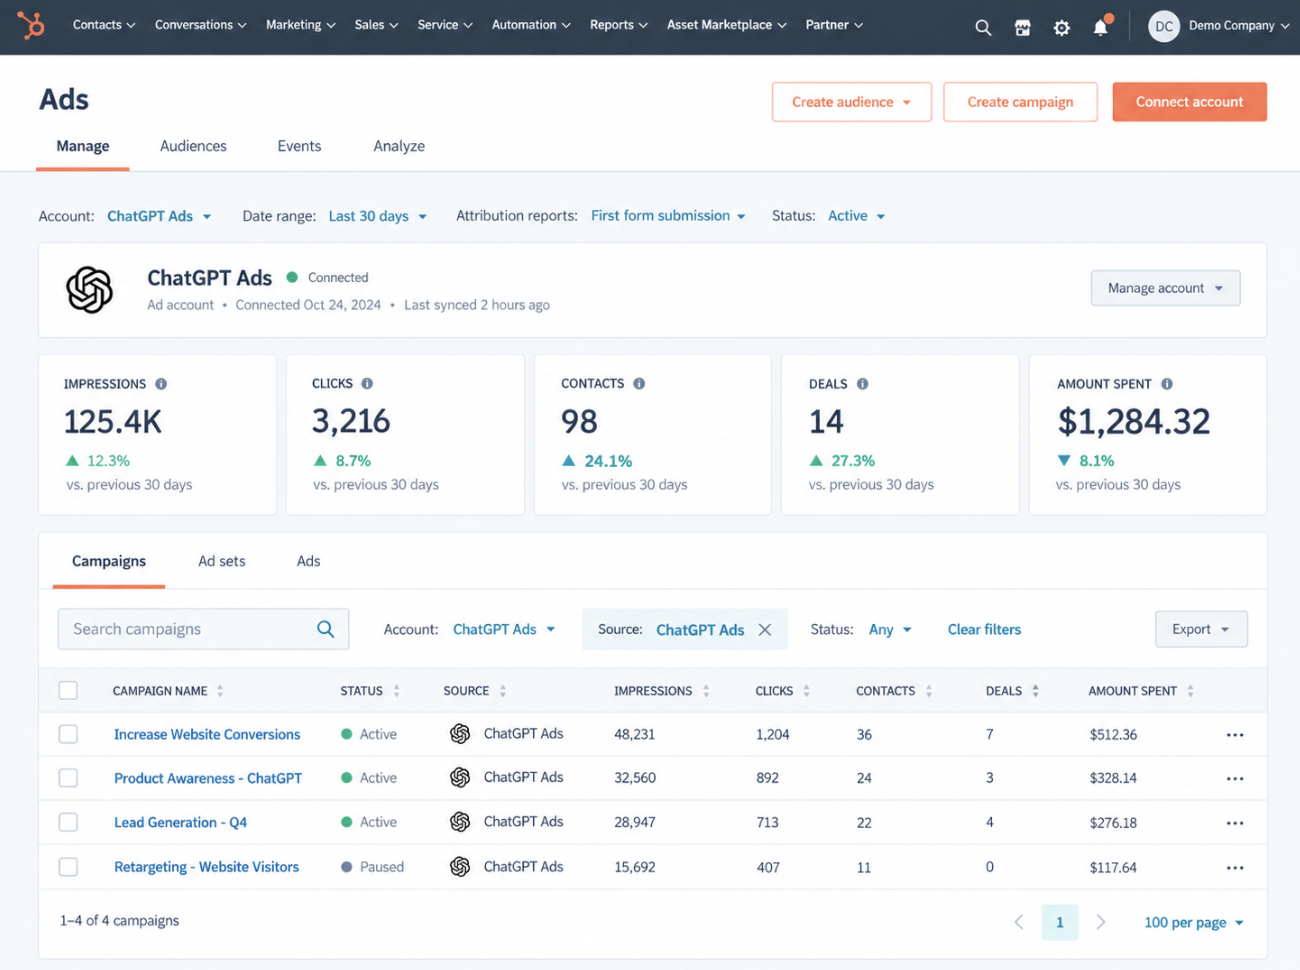Open the Product Awareness - ChatGPT campaign
The height and width of the screenshot is (970, 1300).
pyautogui.click(x=208, y=778)
